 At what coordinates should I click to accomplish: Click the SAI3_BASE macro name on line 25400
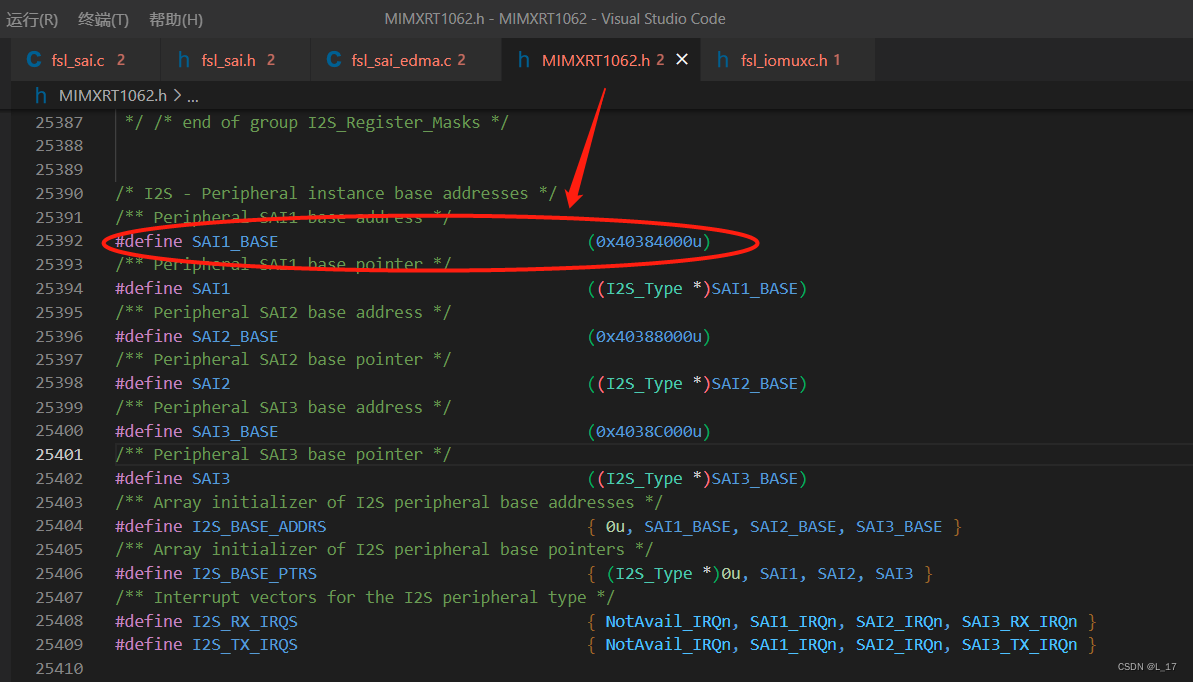[235, 432]
